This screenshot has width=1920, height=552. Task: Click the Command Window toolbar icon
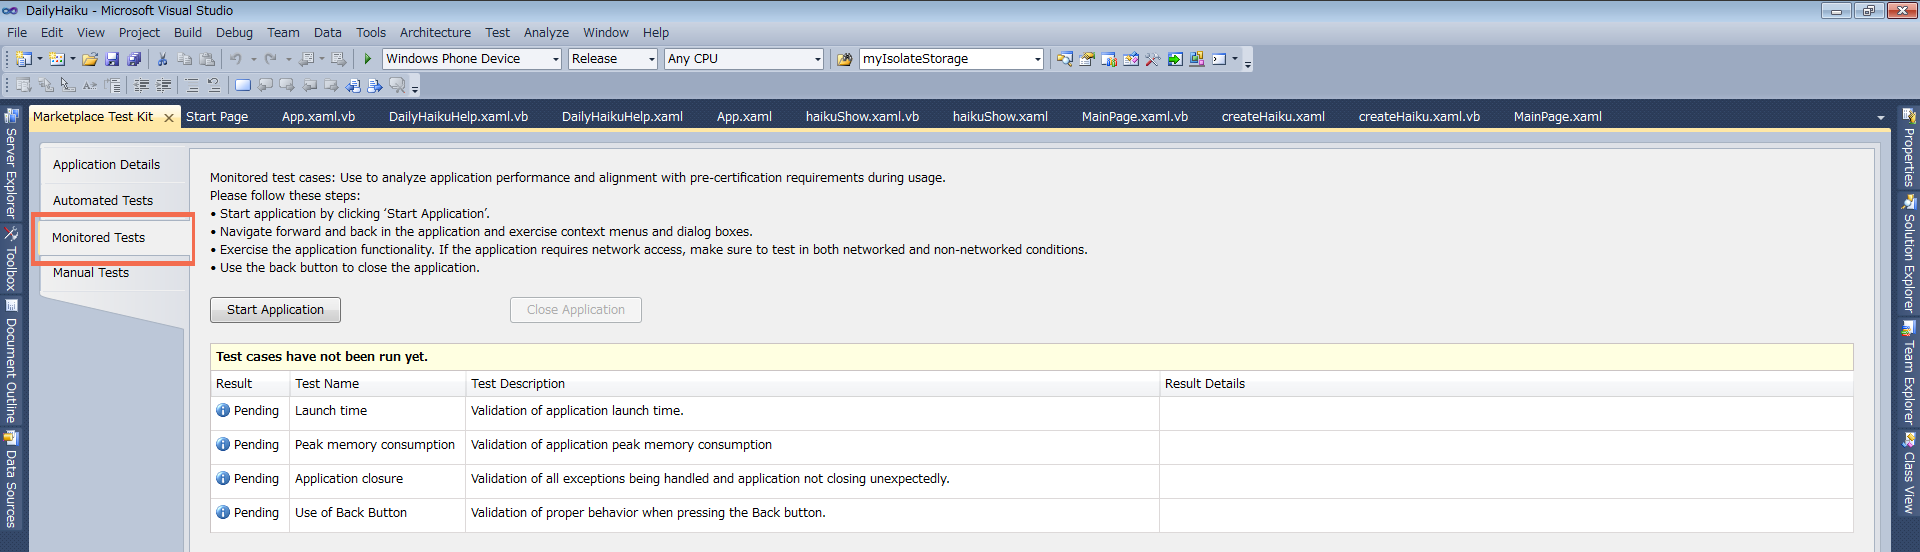[x=1219, y=59]
